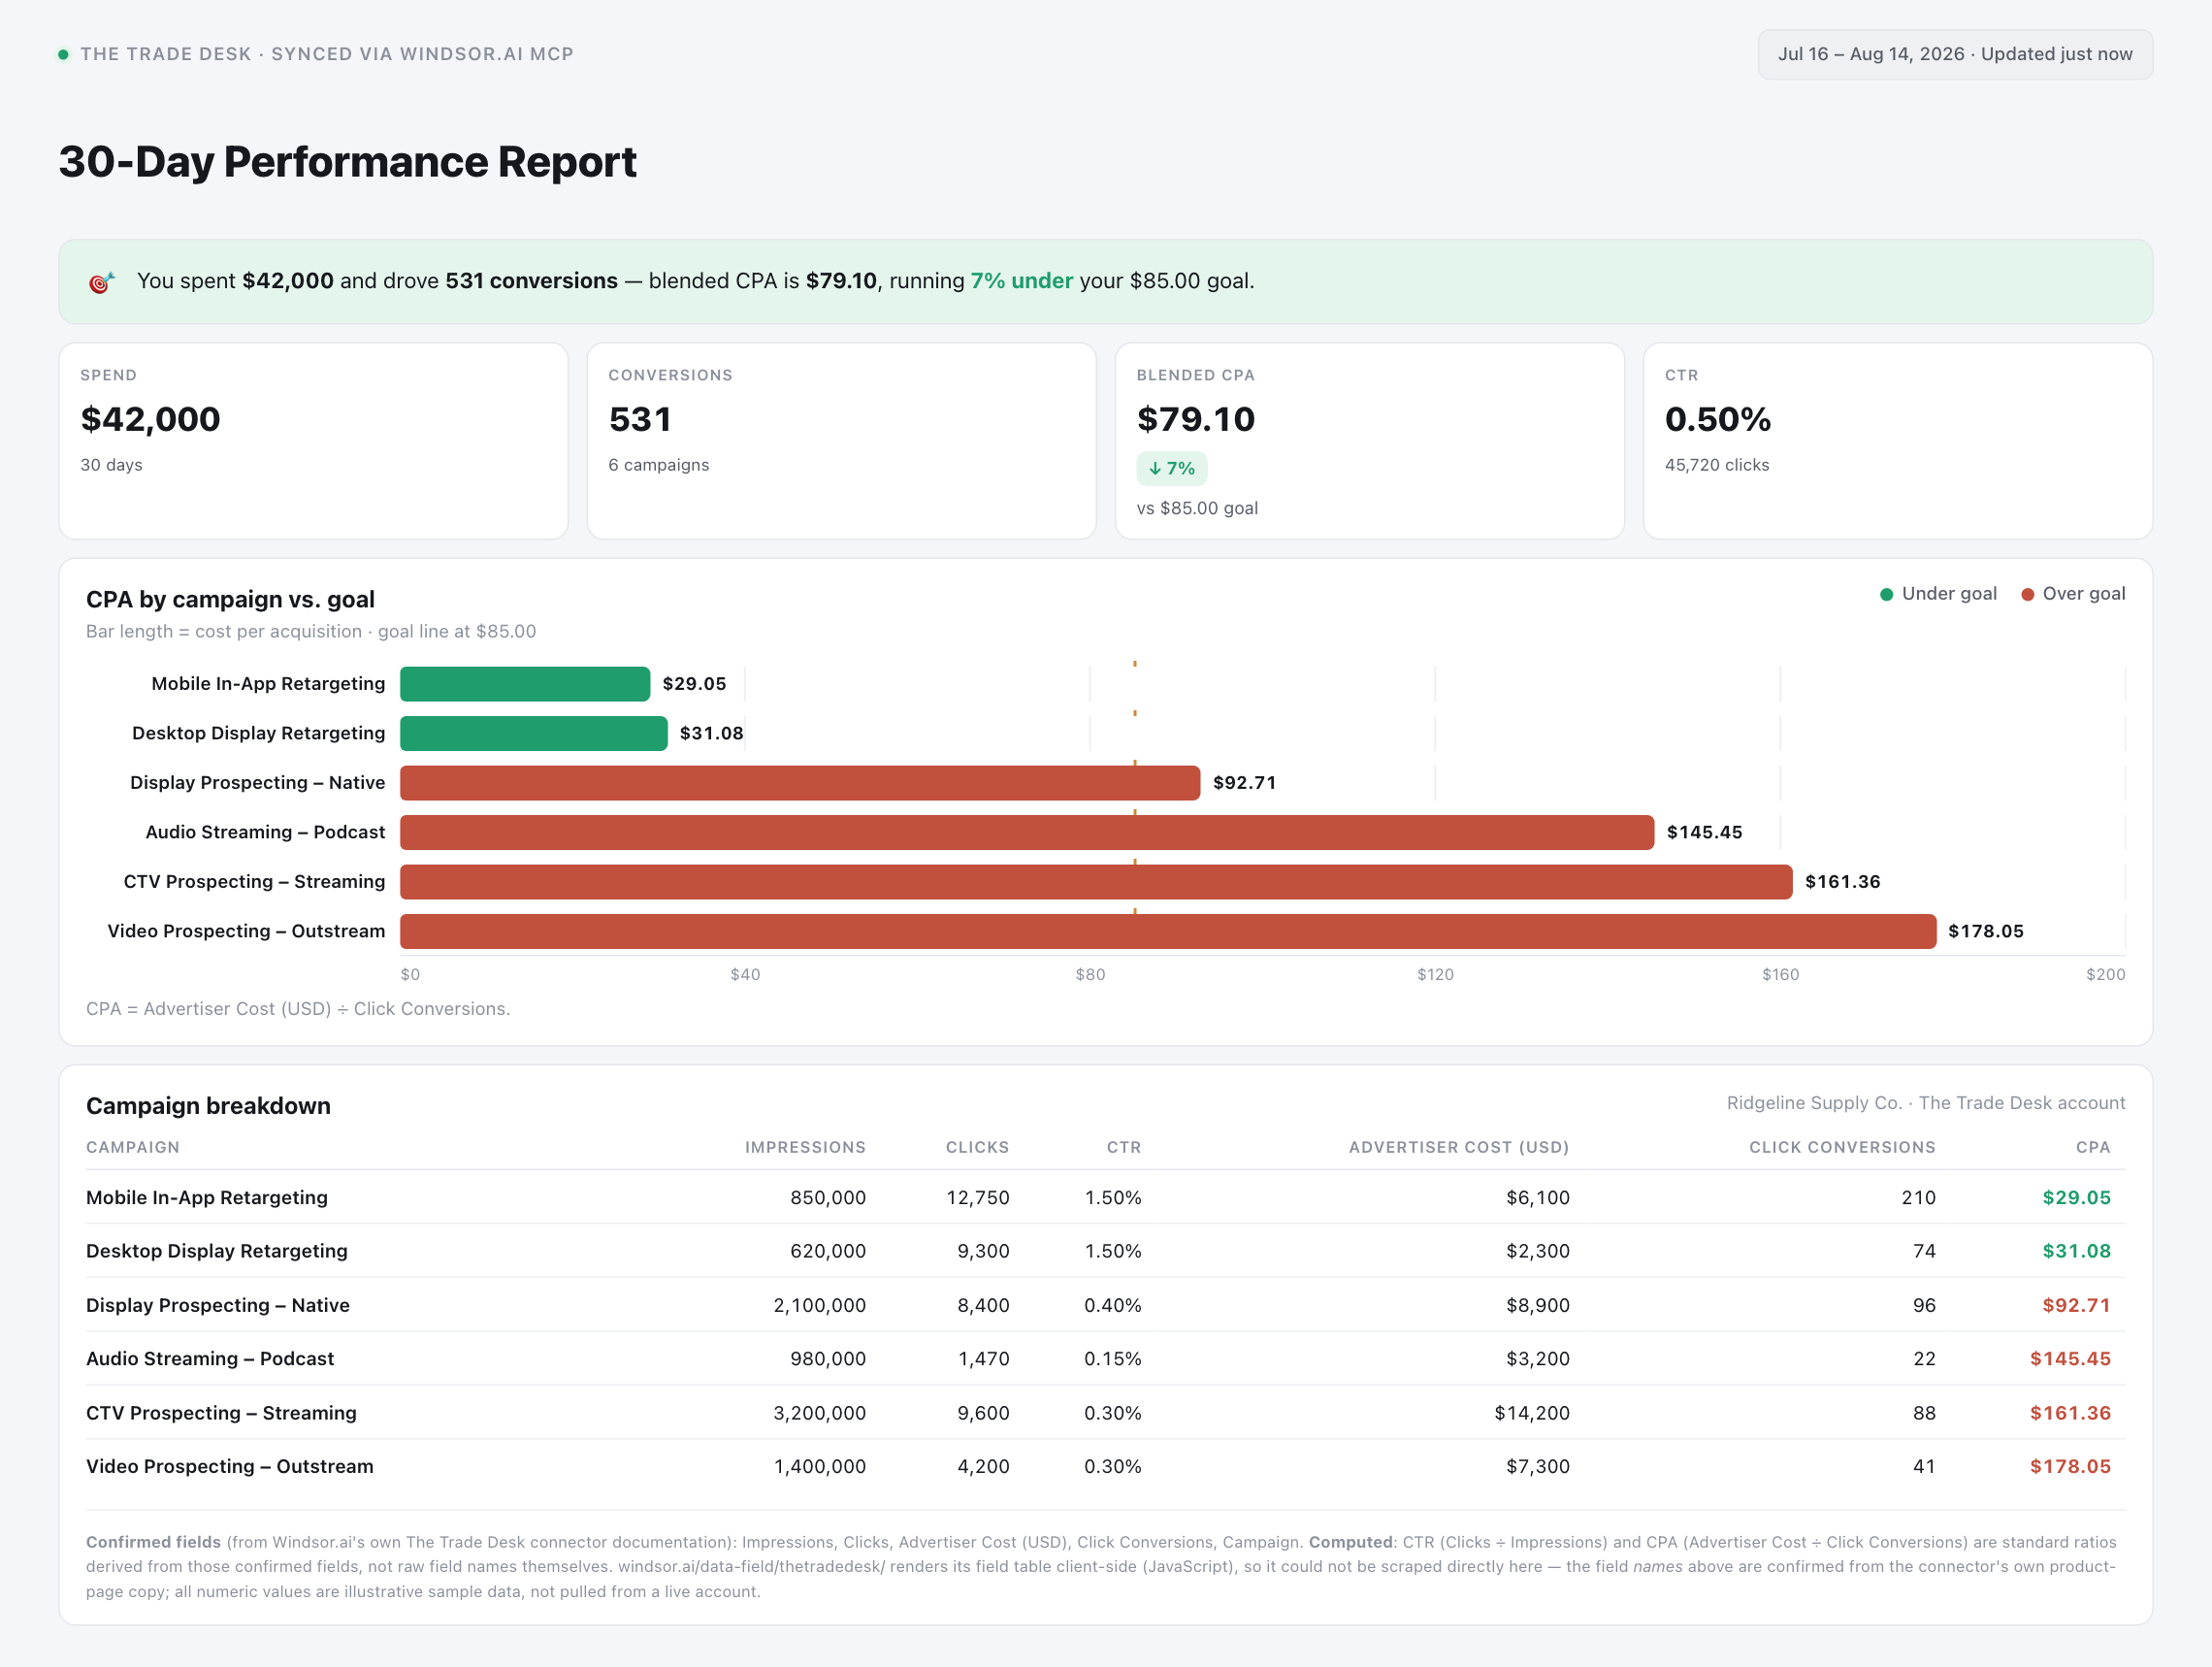The height and width of the screenshot is (1667, 2212).
Task: Select the CTR 0.50% card
Action: pyautogui.click(x=1897, y=441)
